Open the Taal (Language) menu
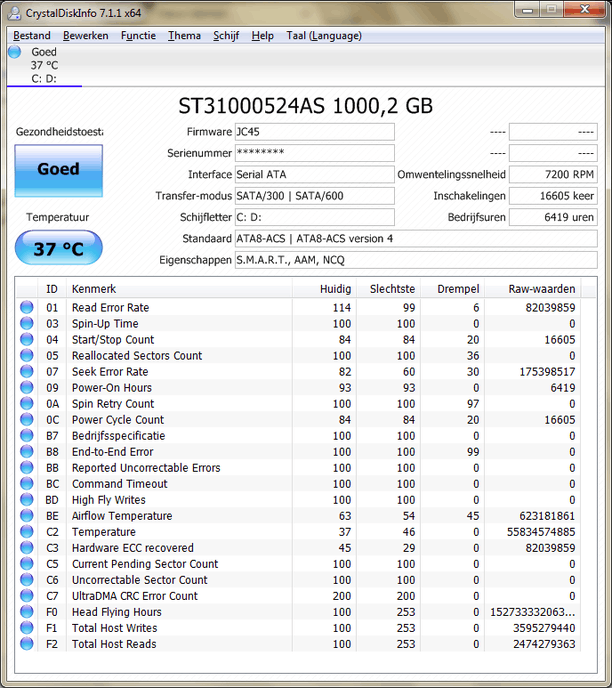The image size is (612, 688). click(x=324, y=36)
